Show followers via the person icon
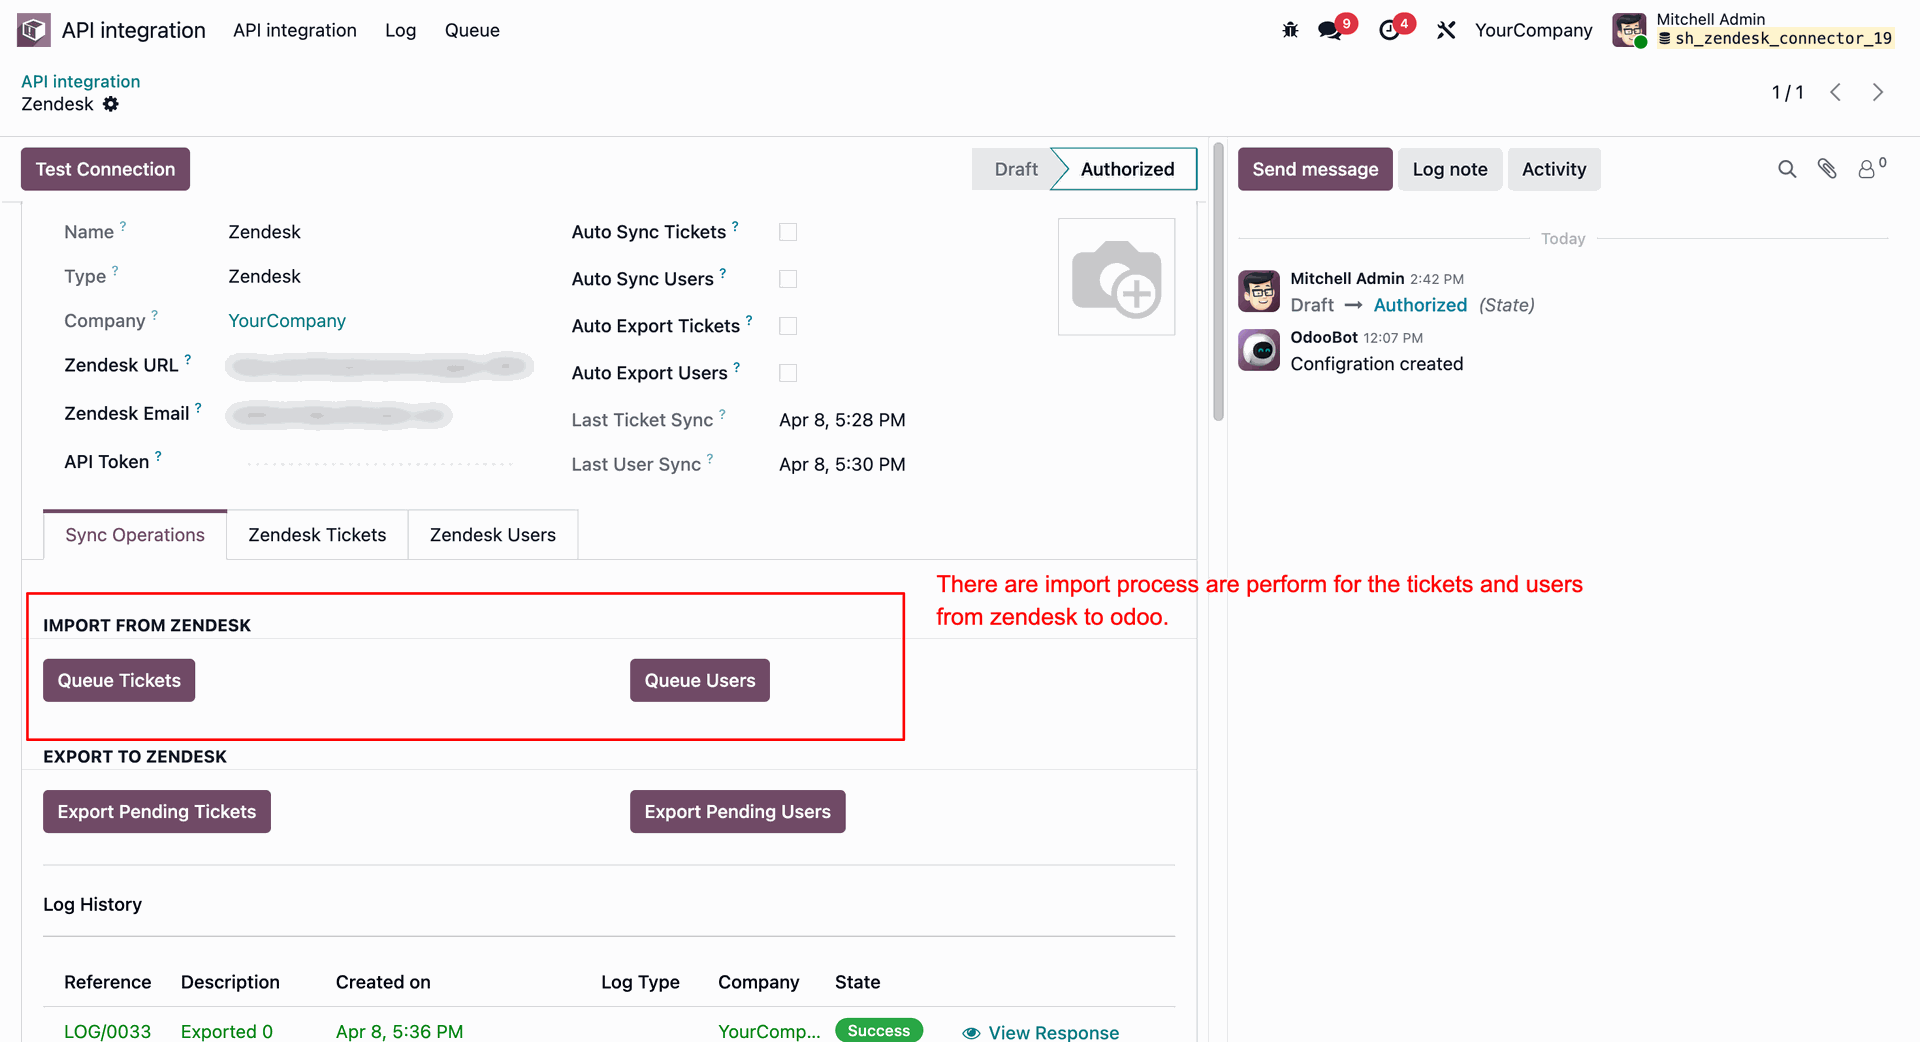1920x1042 pixels. (1870, 168)
